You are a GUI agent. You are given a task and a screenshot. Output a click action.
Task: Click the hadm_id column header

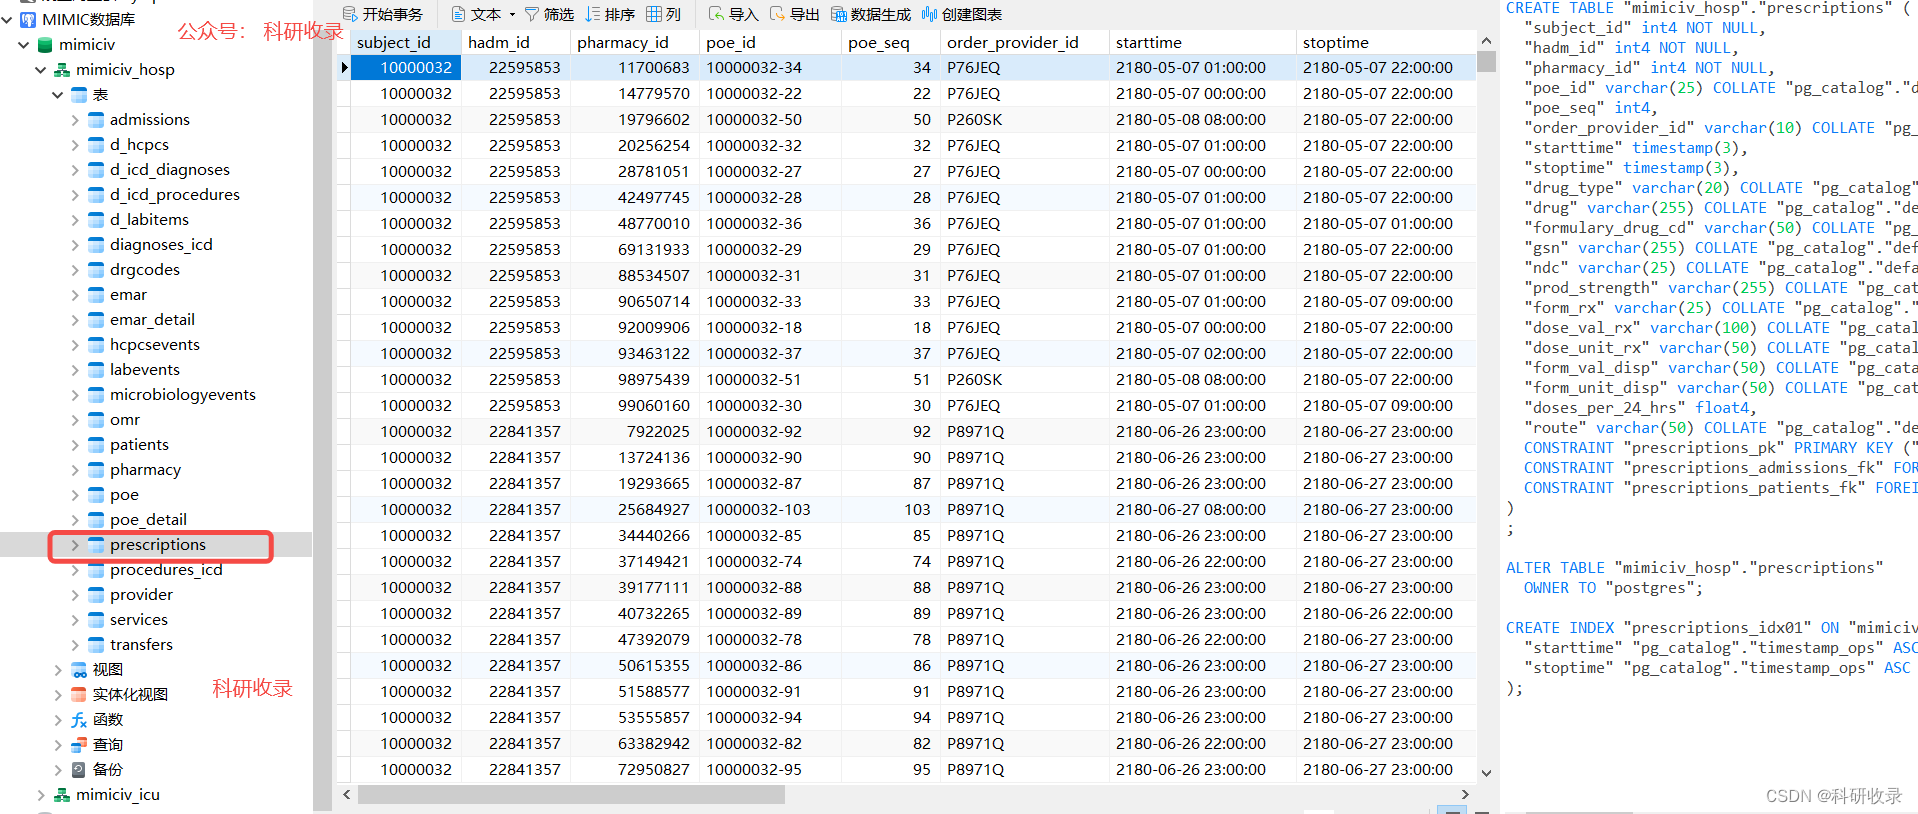point(515,42)
